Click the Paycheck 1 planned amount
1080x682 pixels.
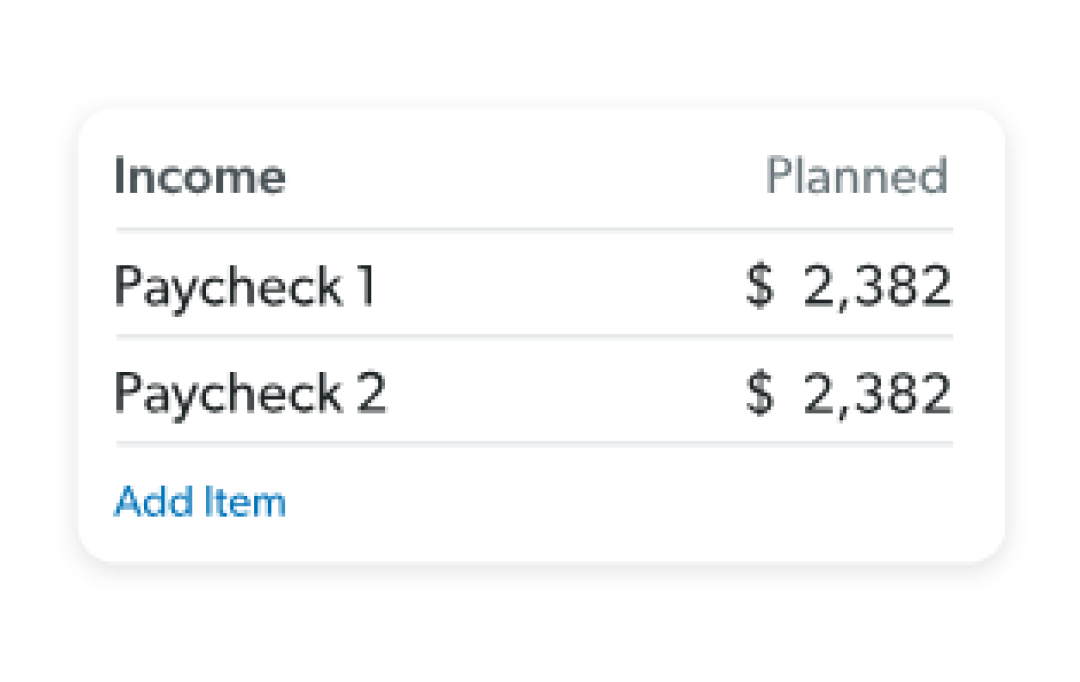coord(876,285)
